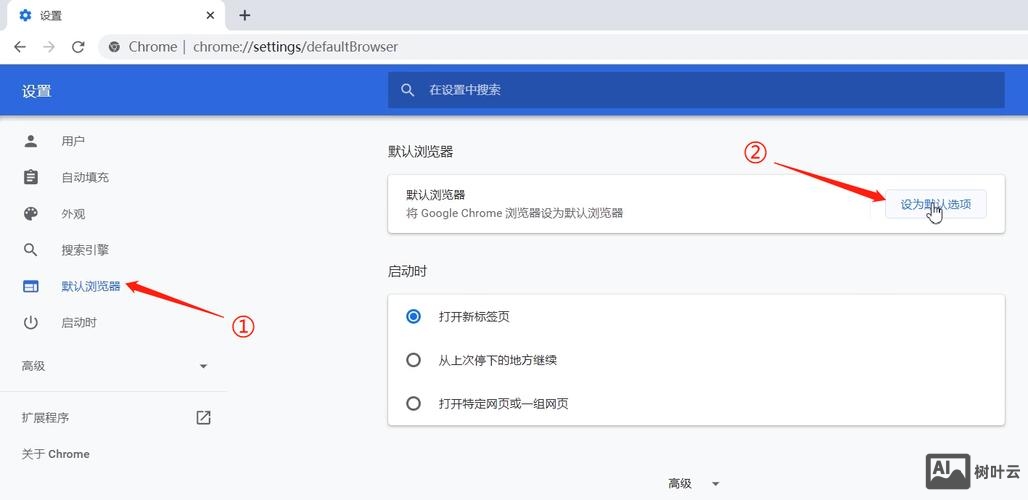Click the address bar URL chrome://settings/defaultBrowser
Image resolution: width=1028 pixels, height=500 pixels.
(295, 47)
